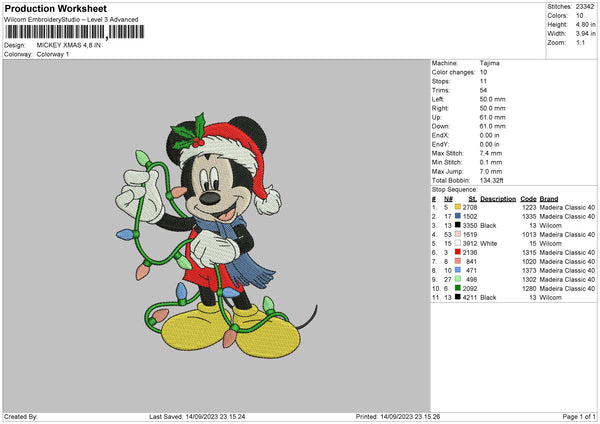Select the Max Stitch value '7.4 mm'

point(491,153)
